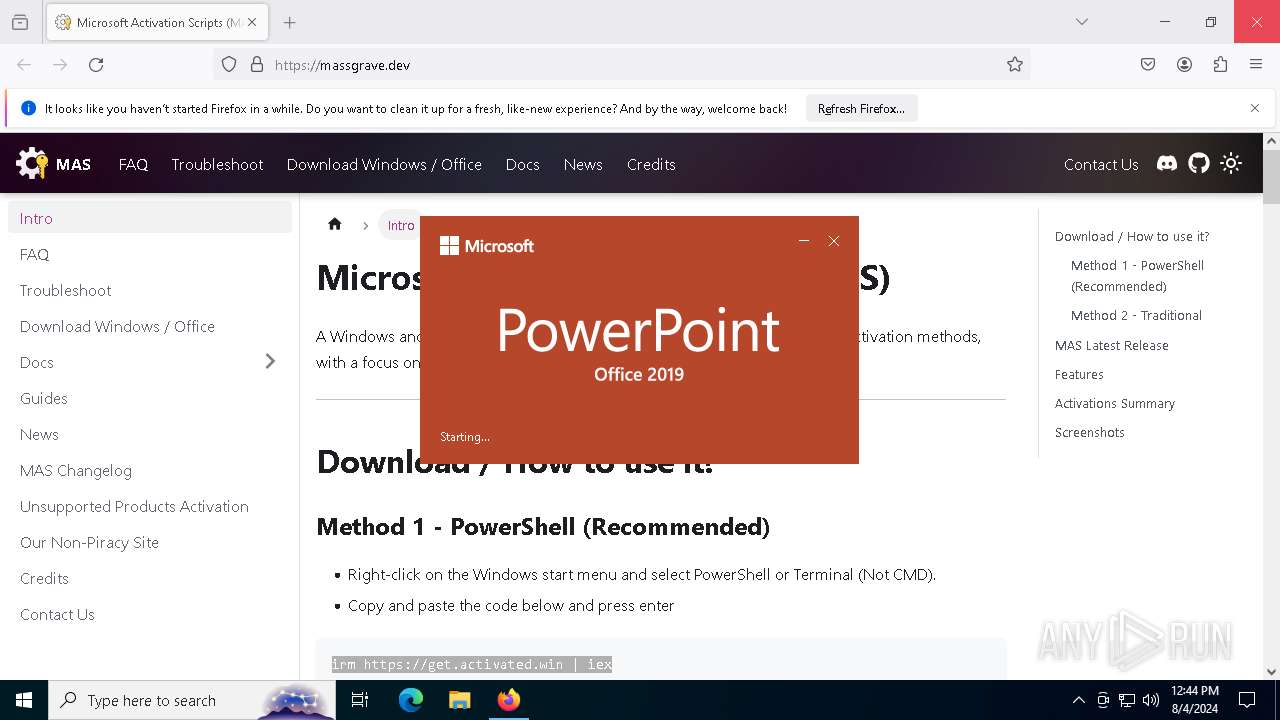Open a new tab with plus button
Screen dimensions: 1280x720
(289, 22)
